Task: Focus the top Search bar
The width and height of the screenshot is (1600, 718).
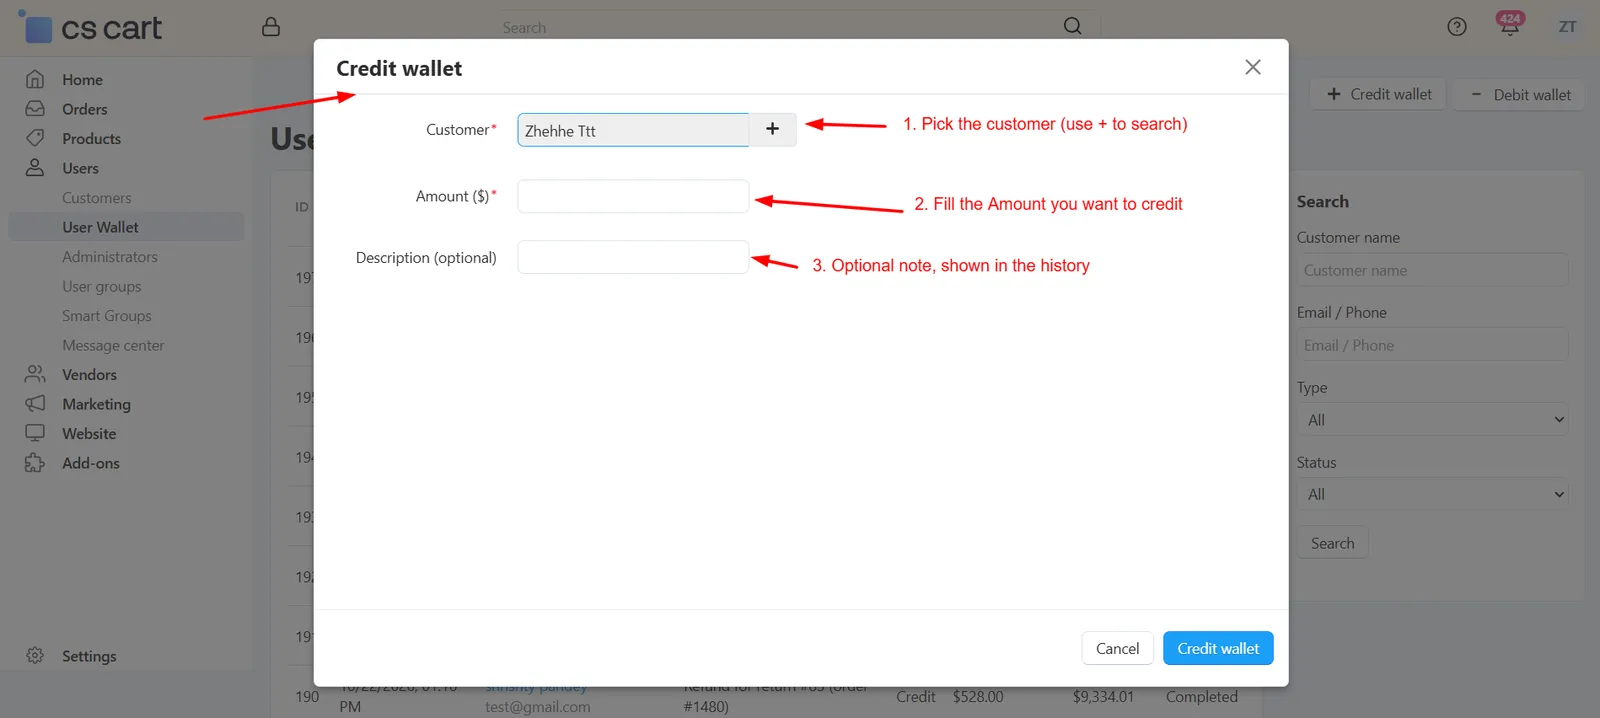Action: click(780, 27)
